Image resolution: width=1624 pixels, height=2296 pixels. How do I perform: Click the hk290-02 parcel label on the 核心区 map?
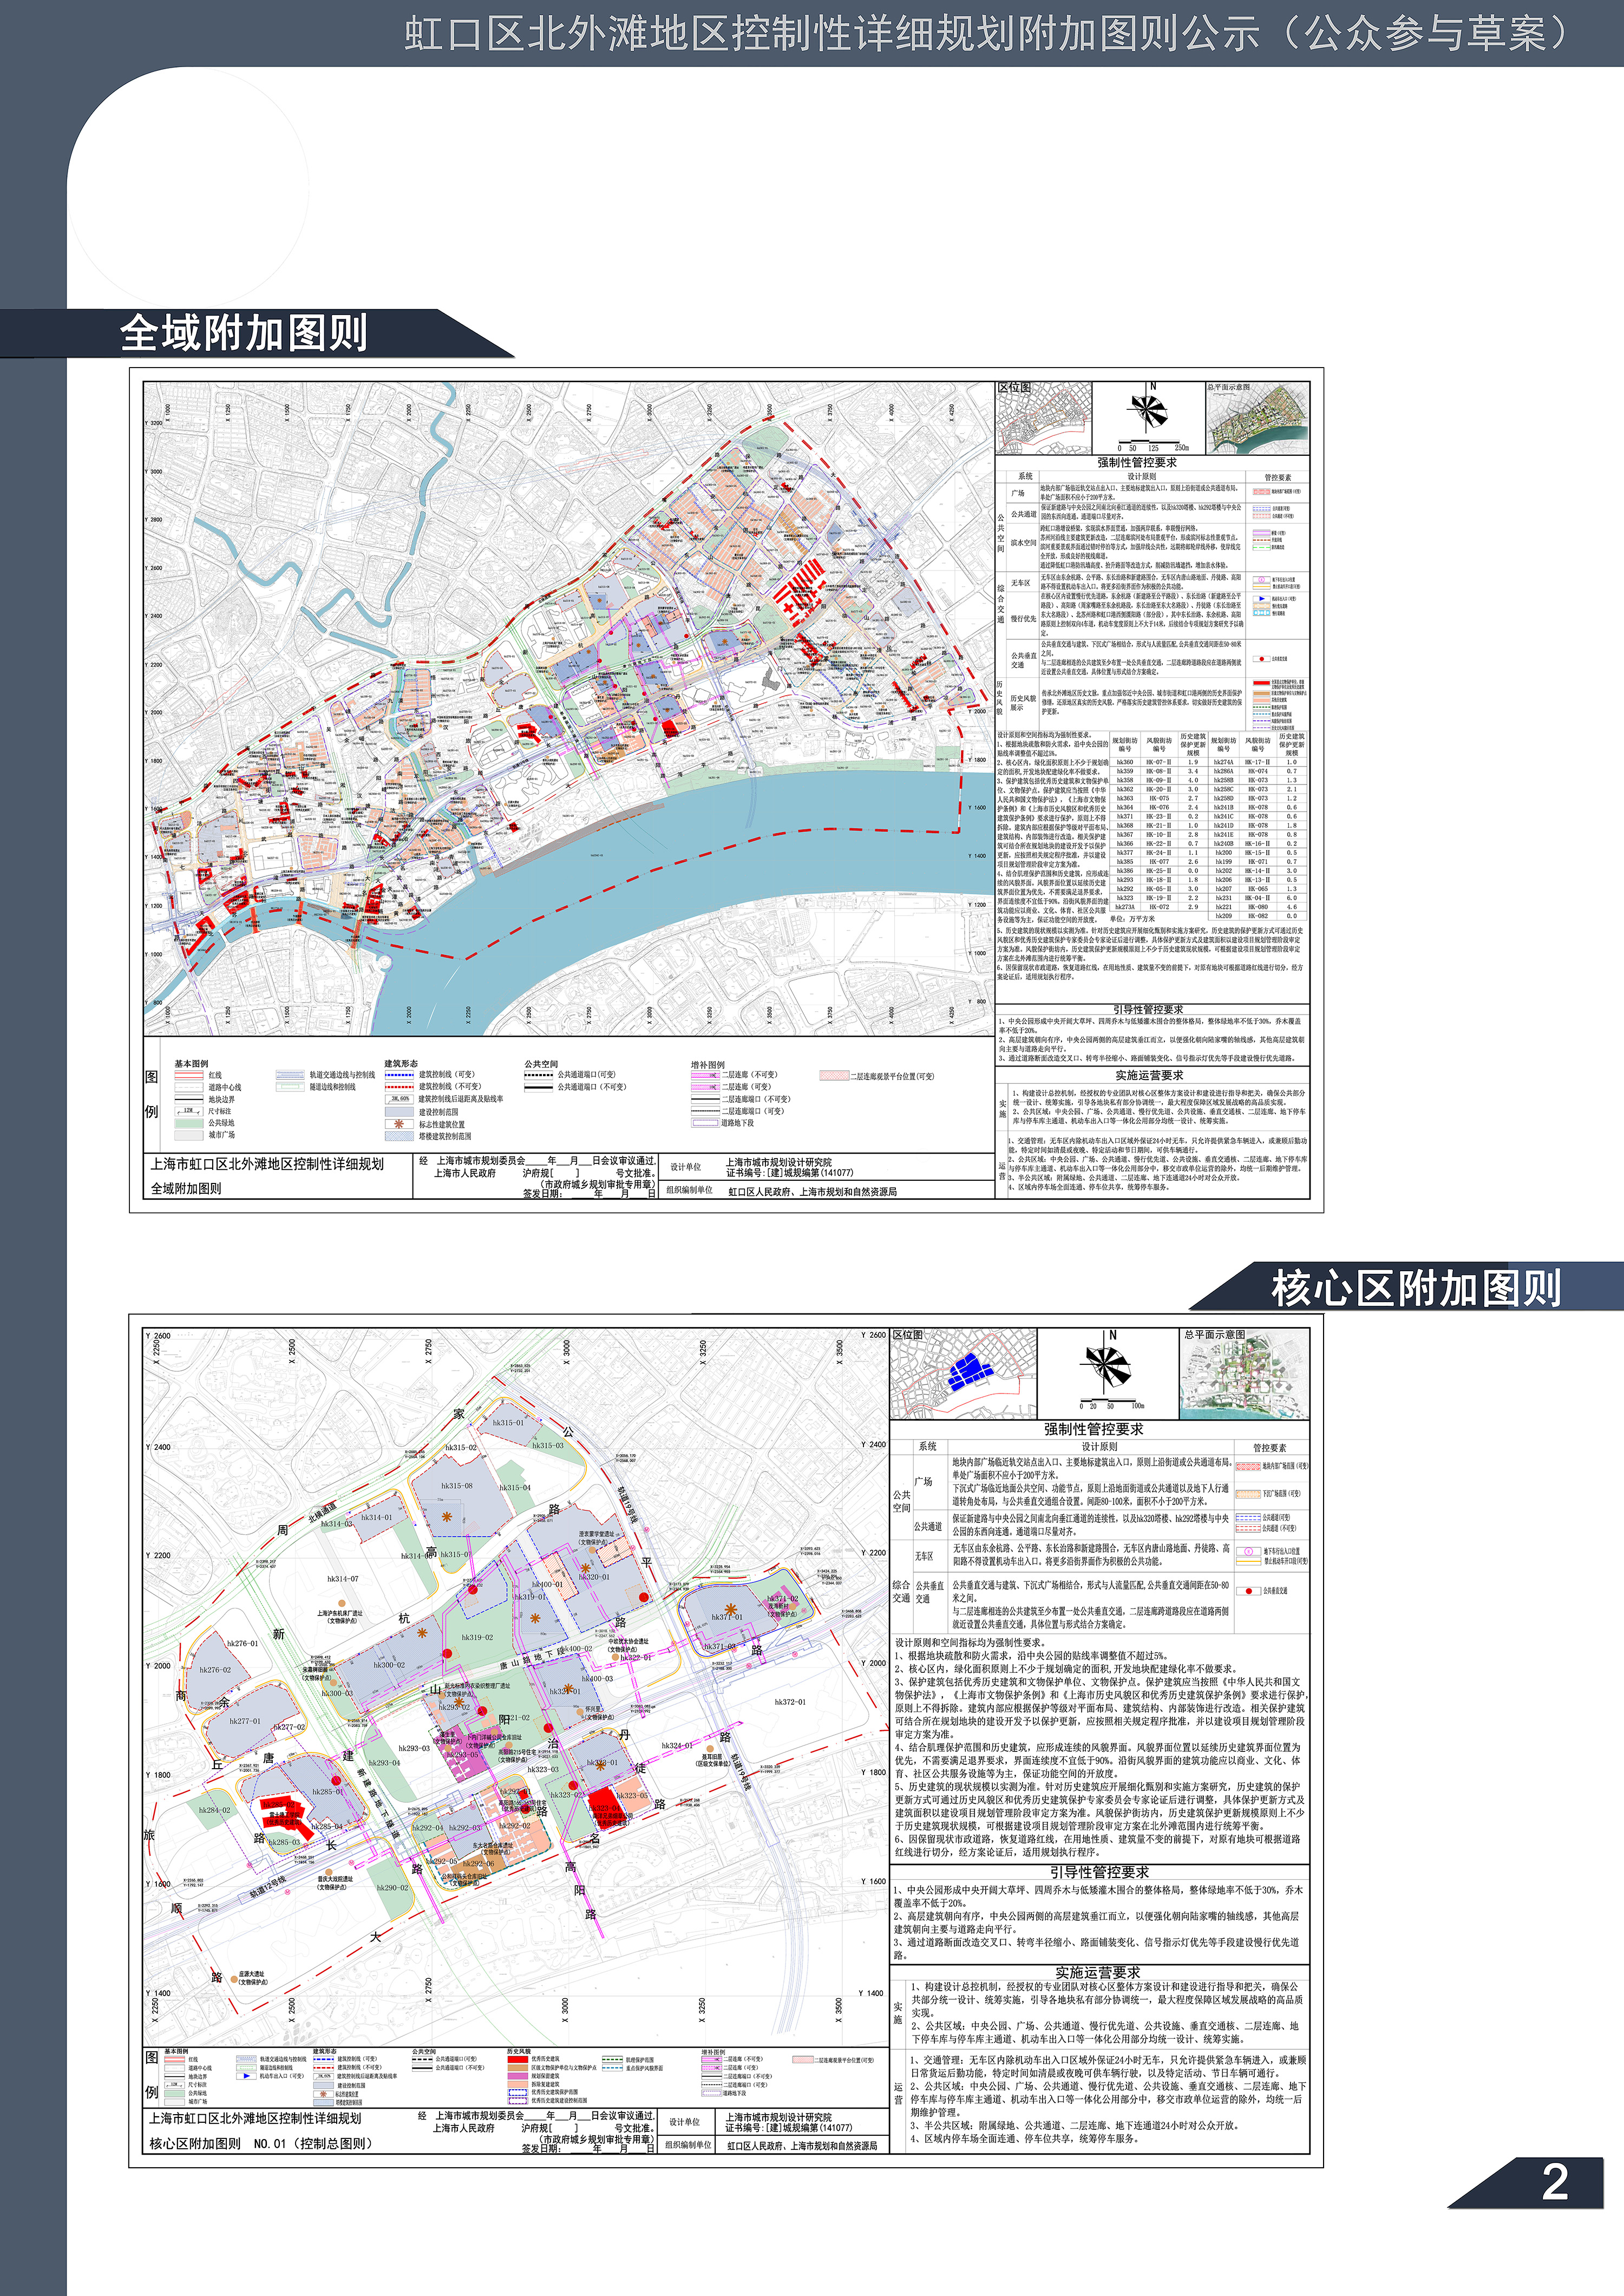coord(392,1888)
